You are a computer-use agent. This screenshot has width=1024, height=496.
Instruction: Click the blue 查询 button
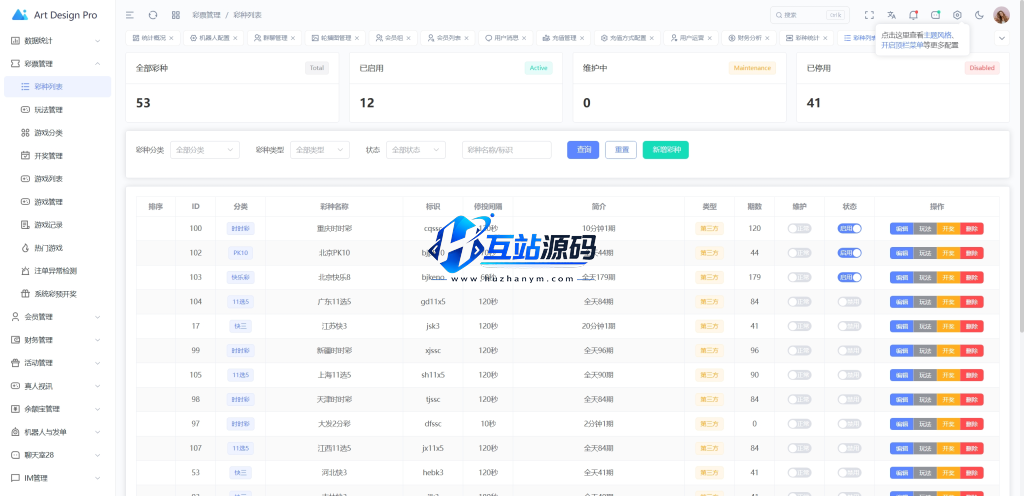583,149
